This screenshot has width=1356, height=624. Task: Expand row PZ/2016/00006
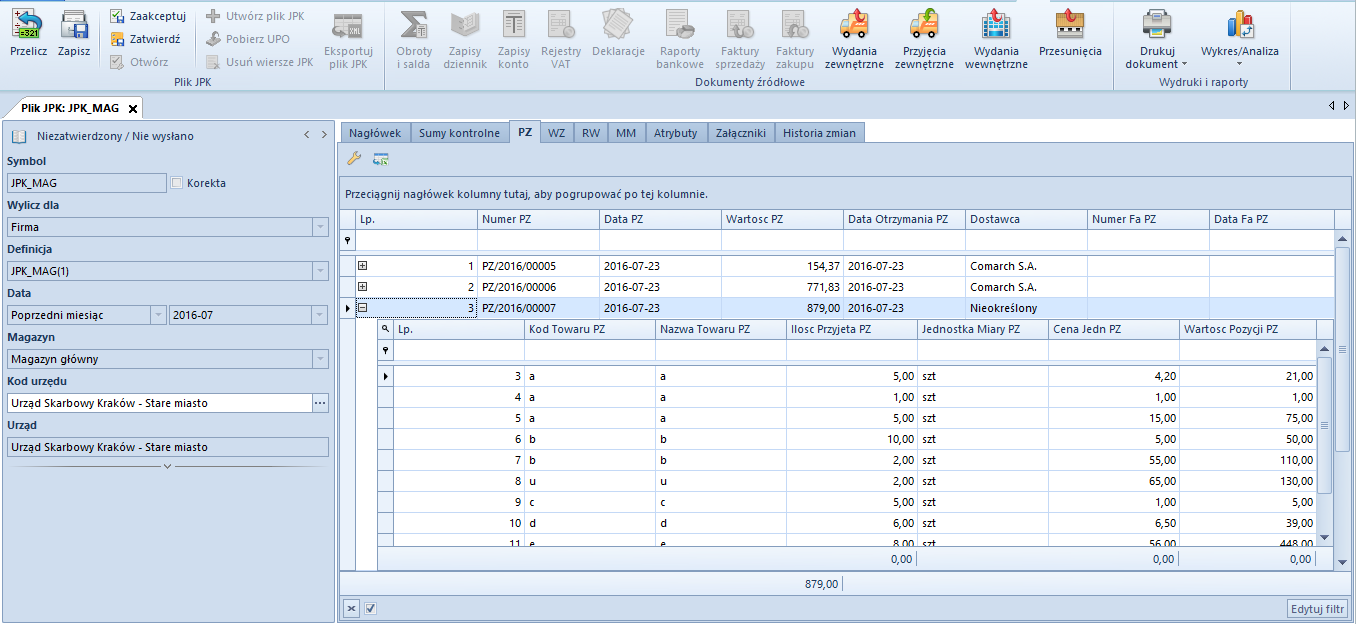[363, 287]
